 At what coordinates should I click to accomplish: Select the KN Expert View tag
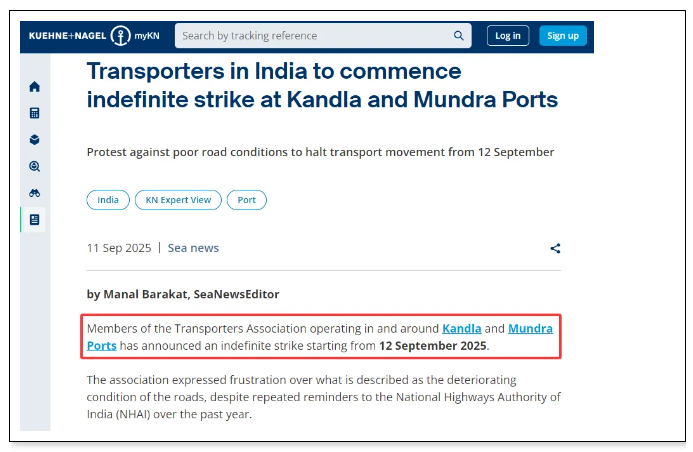tap(178, 200)
